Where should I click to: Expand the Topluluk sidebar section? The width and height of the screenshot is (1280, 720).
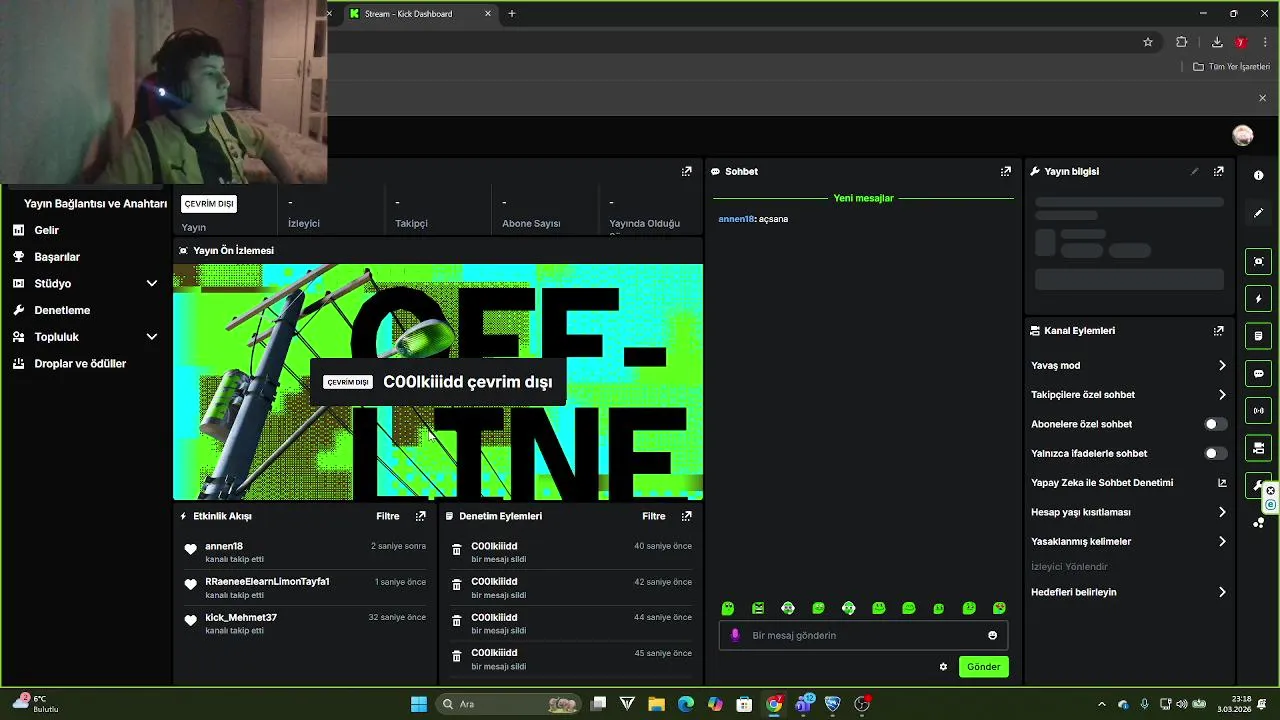tap(85, 337)
